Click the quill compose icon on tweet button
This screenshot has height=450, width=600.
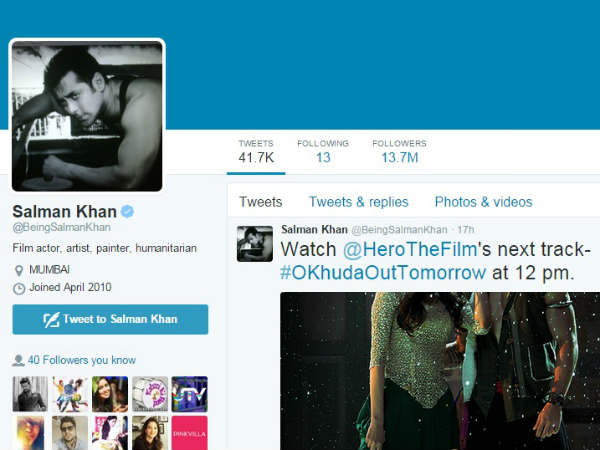[x=51, y=320]
